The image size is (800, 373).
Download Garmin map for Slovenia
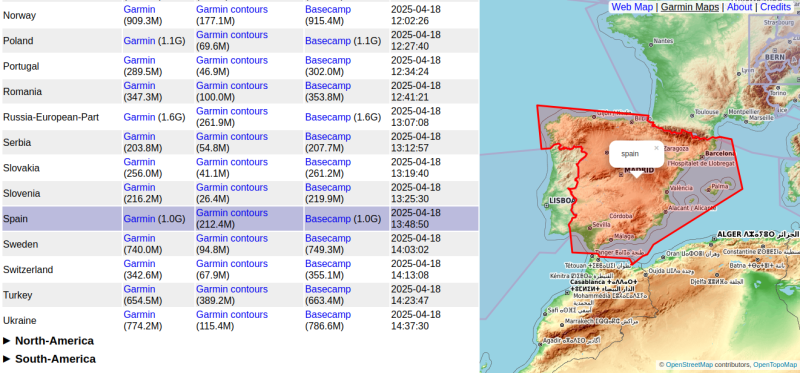point(139,187)
